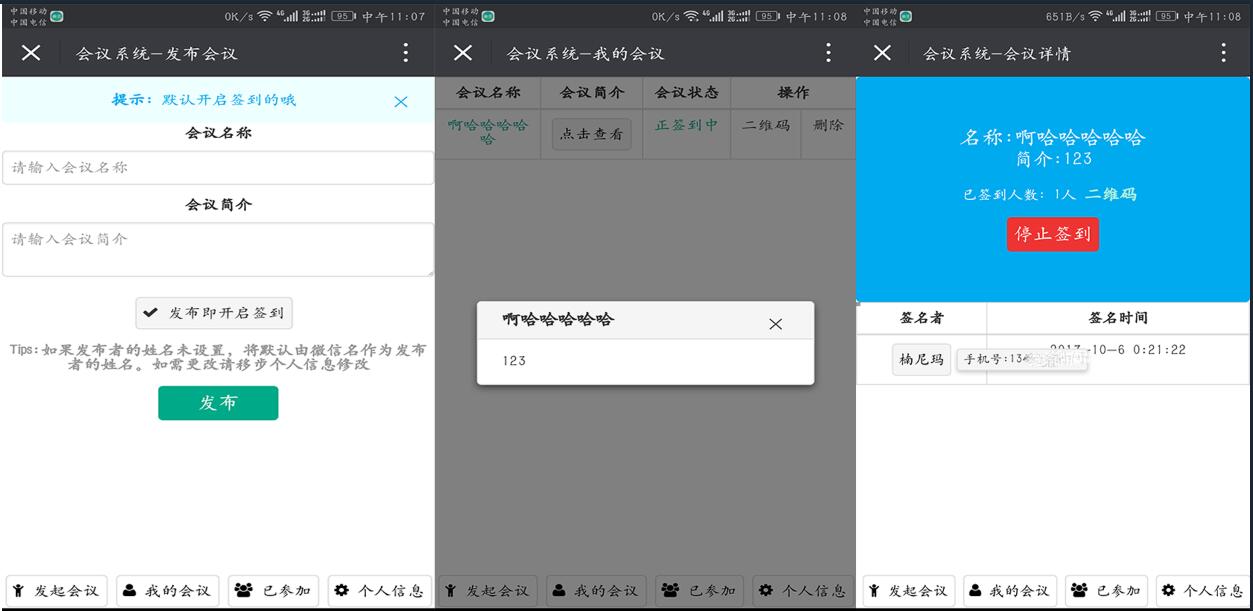The height and width of the screenshot is (611, 1253).
Task: Tap the 发起会议 icon in bottom bar
Action: pyautogui.click(x=18, y=590)
